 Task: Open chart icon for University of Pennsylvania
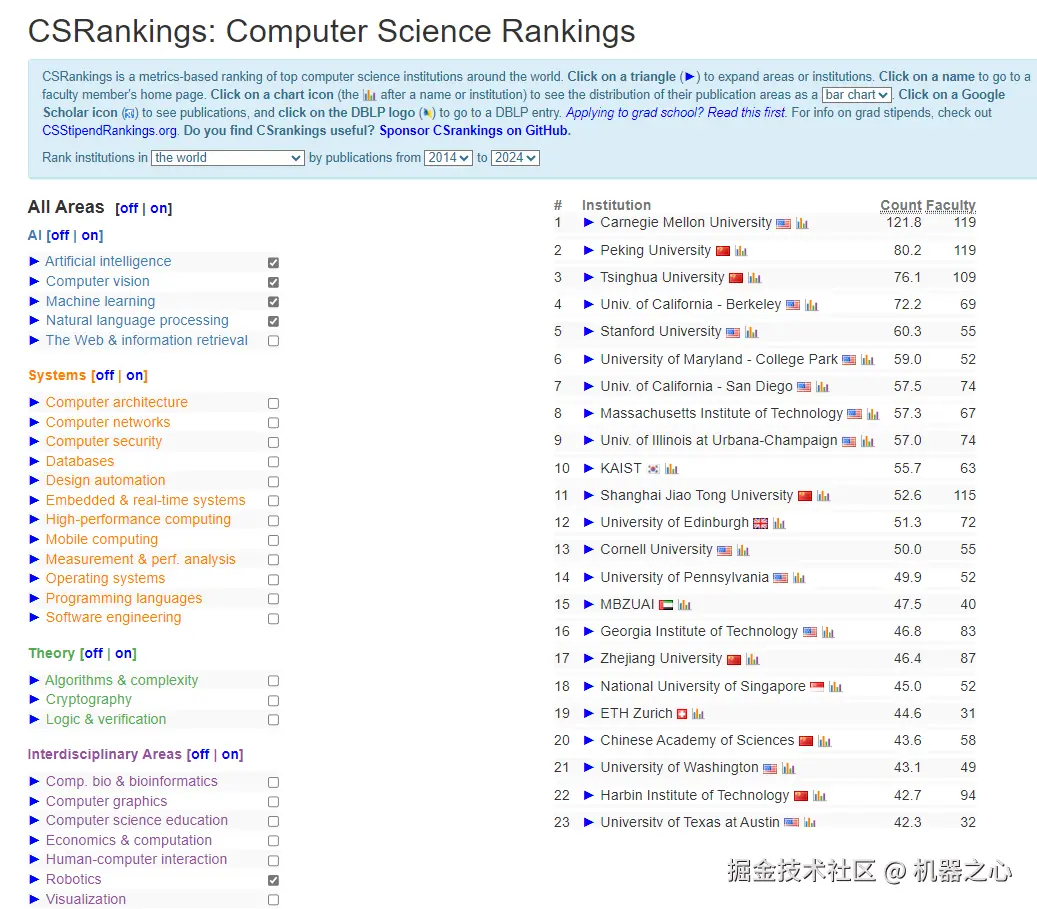799,578
